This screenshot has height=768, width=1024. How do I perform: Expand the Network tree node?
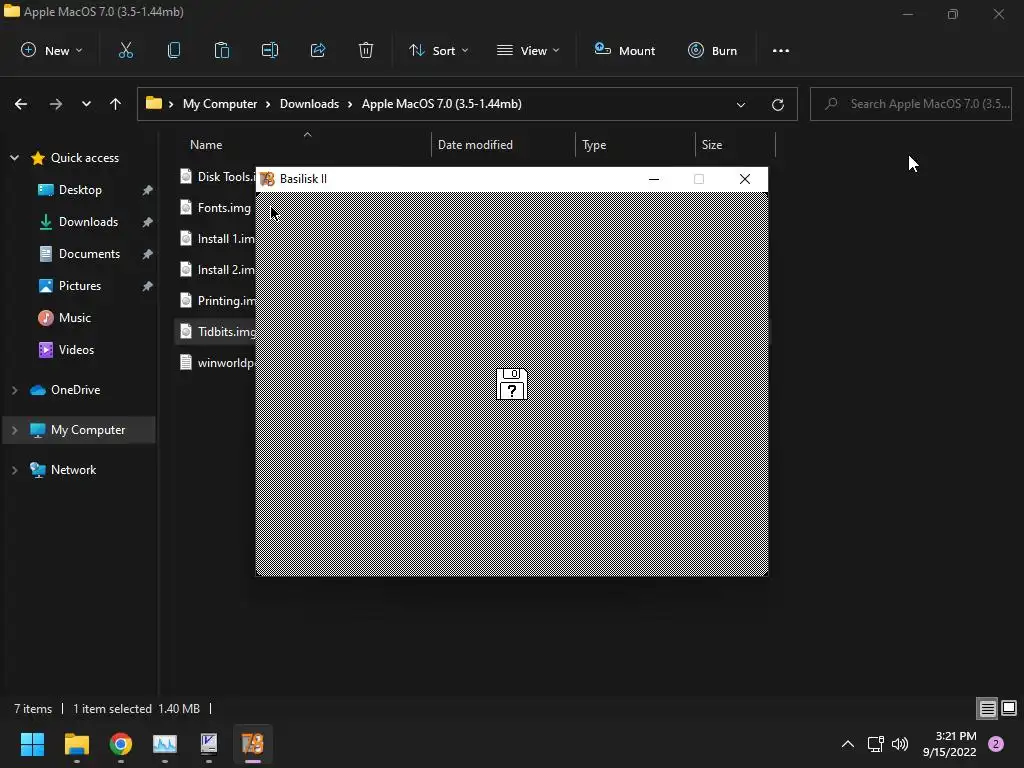(x=14, y=470)
